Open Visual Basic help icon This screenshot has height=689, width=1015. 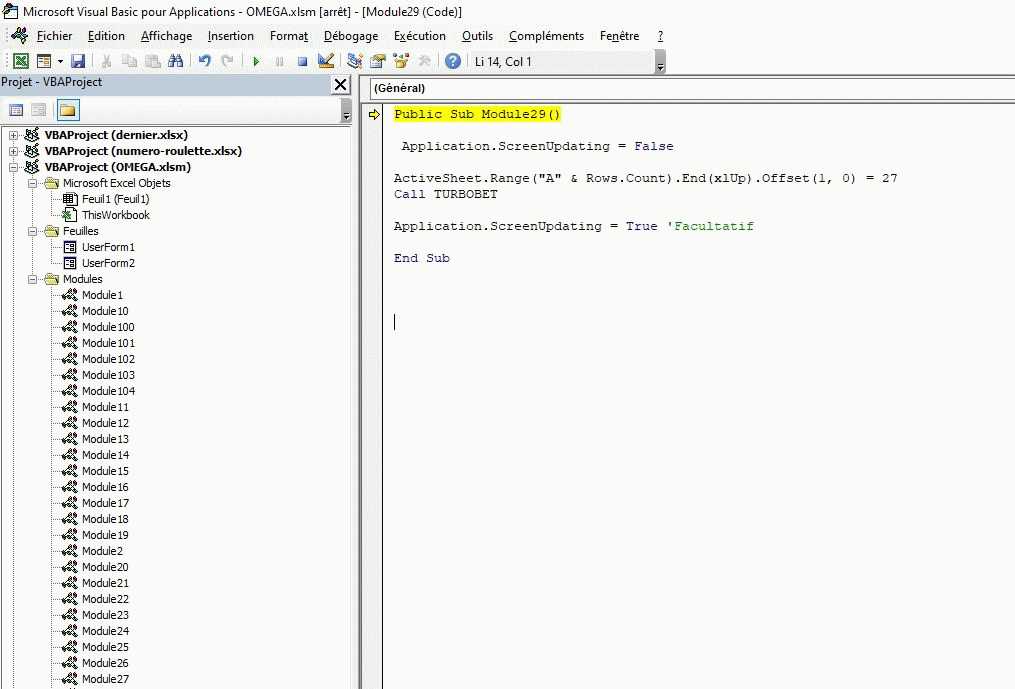453,61
